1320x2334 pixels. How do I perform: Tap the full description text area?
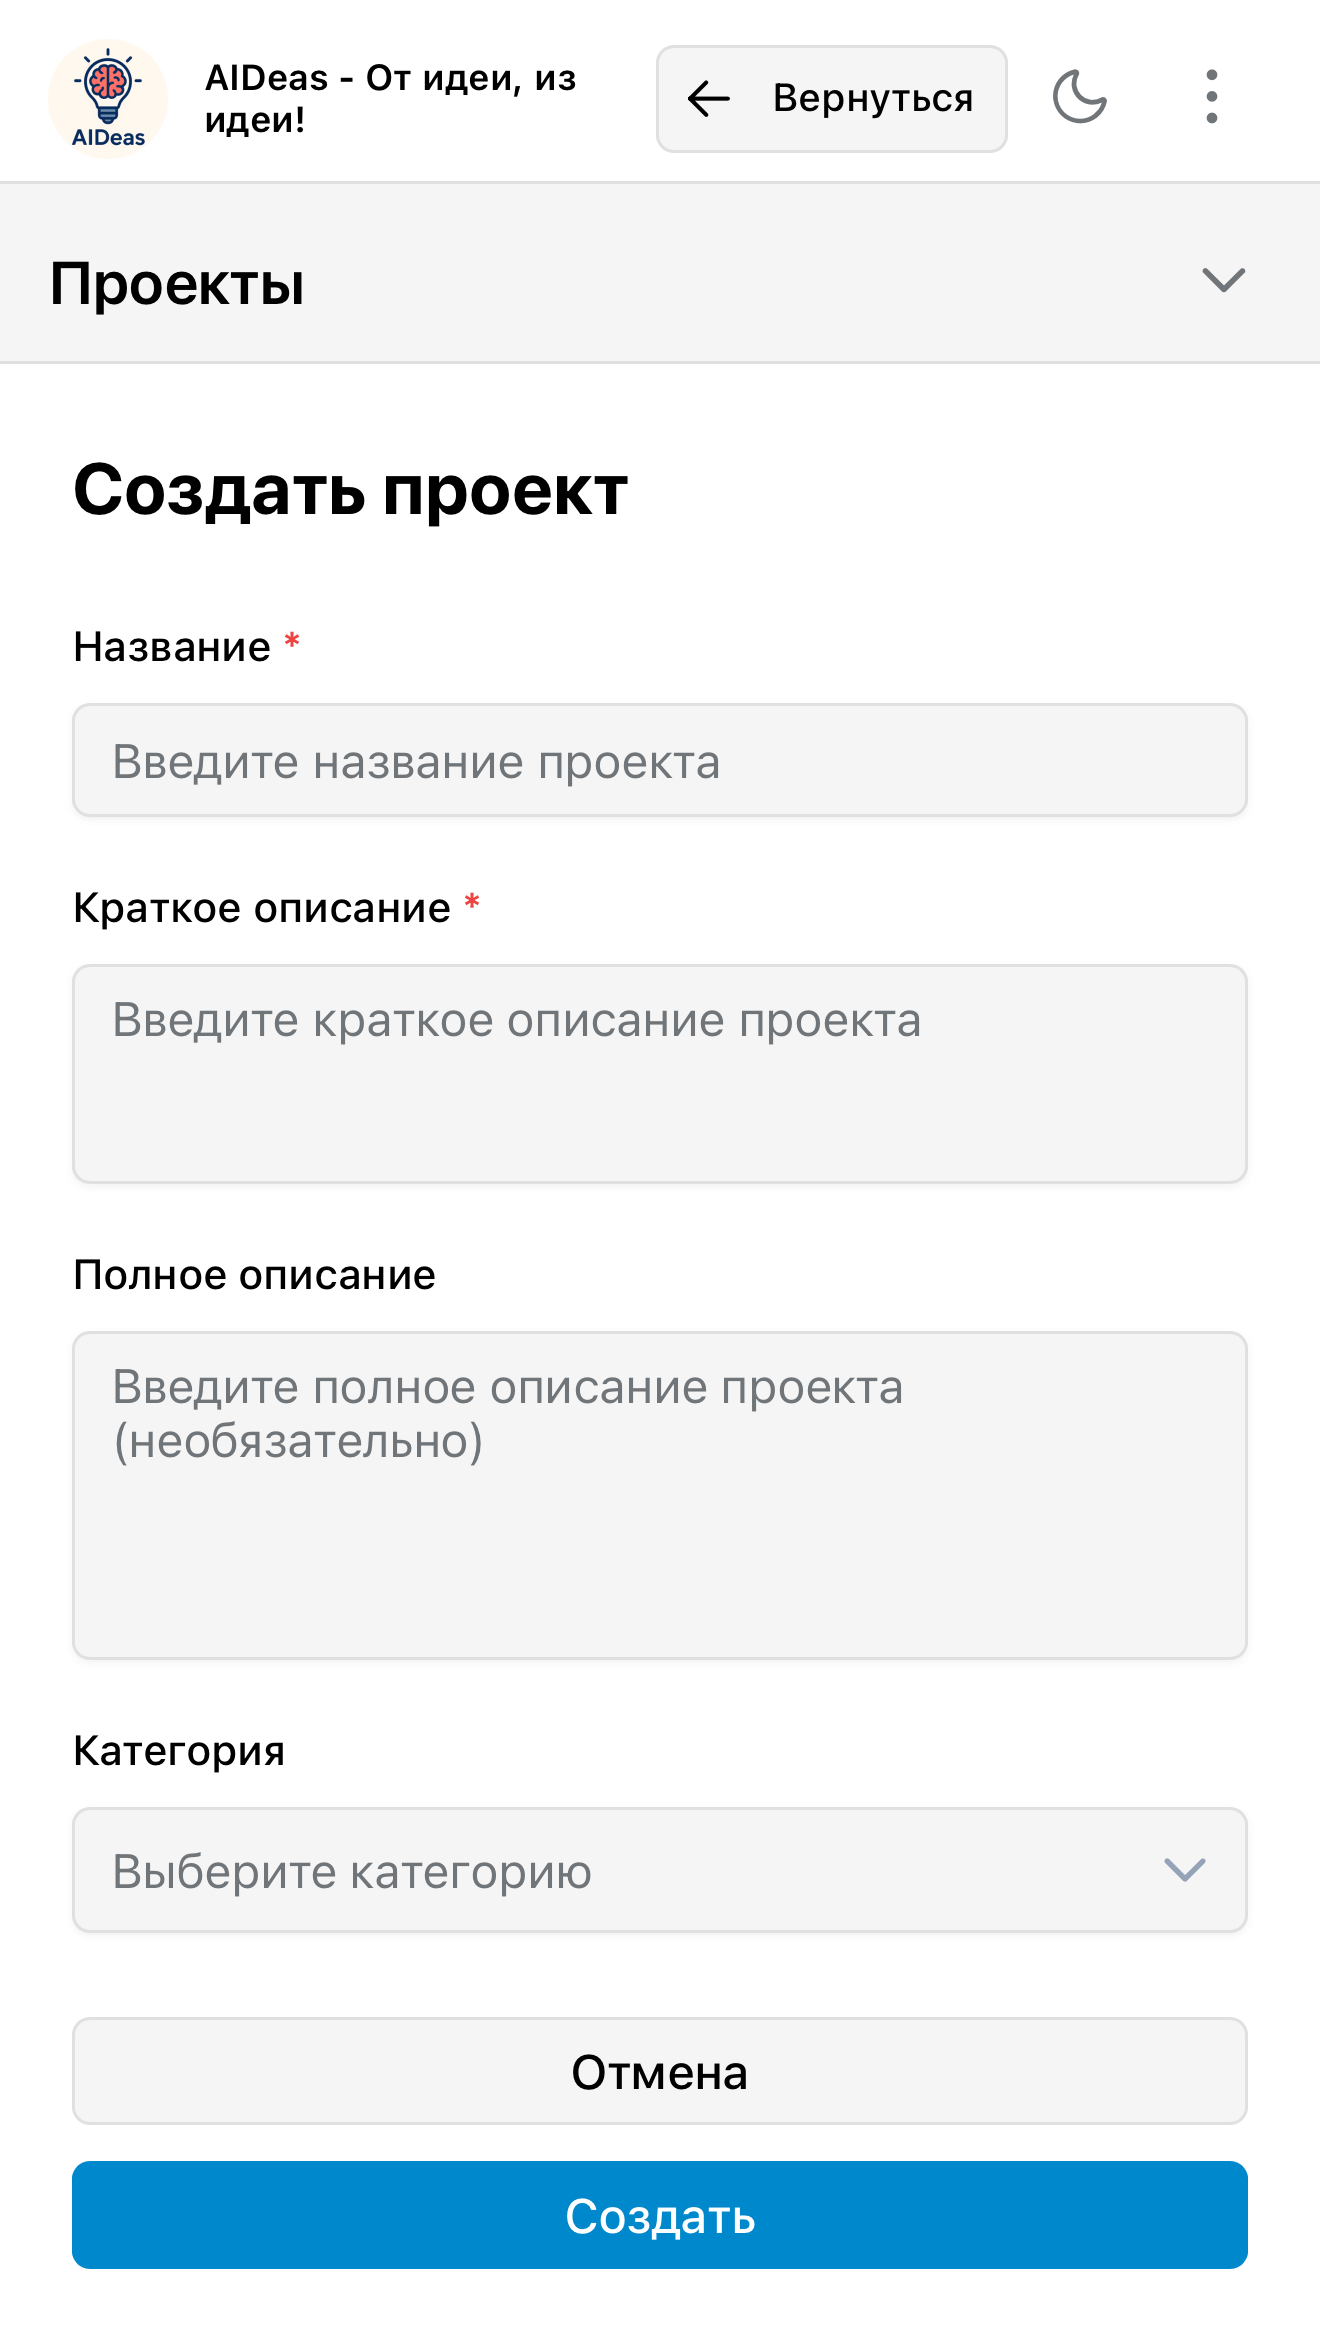[x=660, y=1490]
